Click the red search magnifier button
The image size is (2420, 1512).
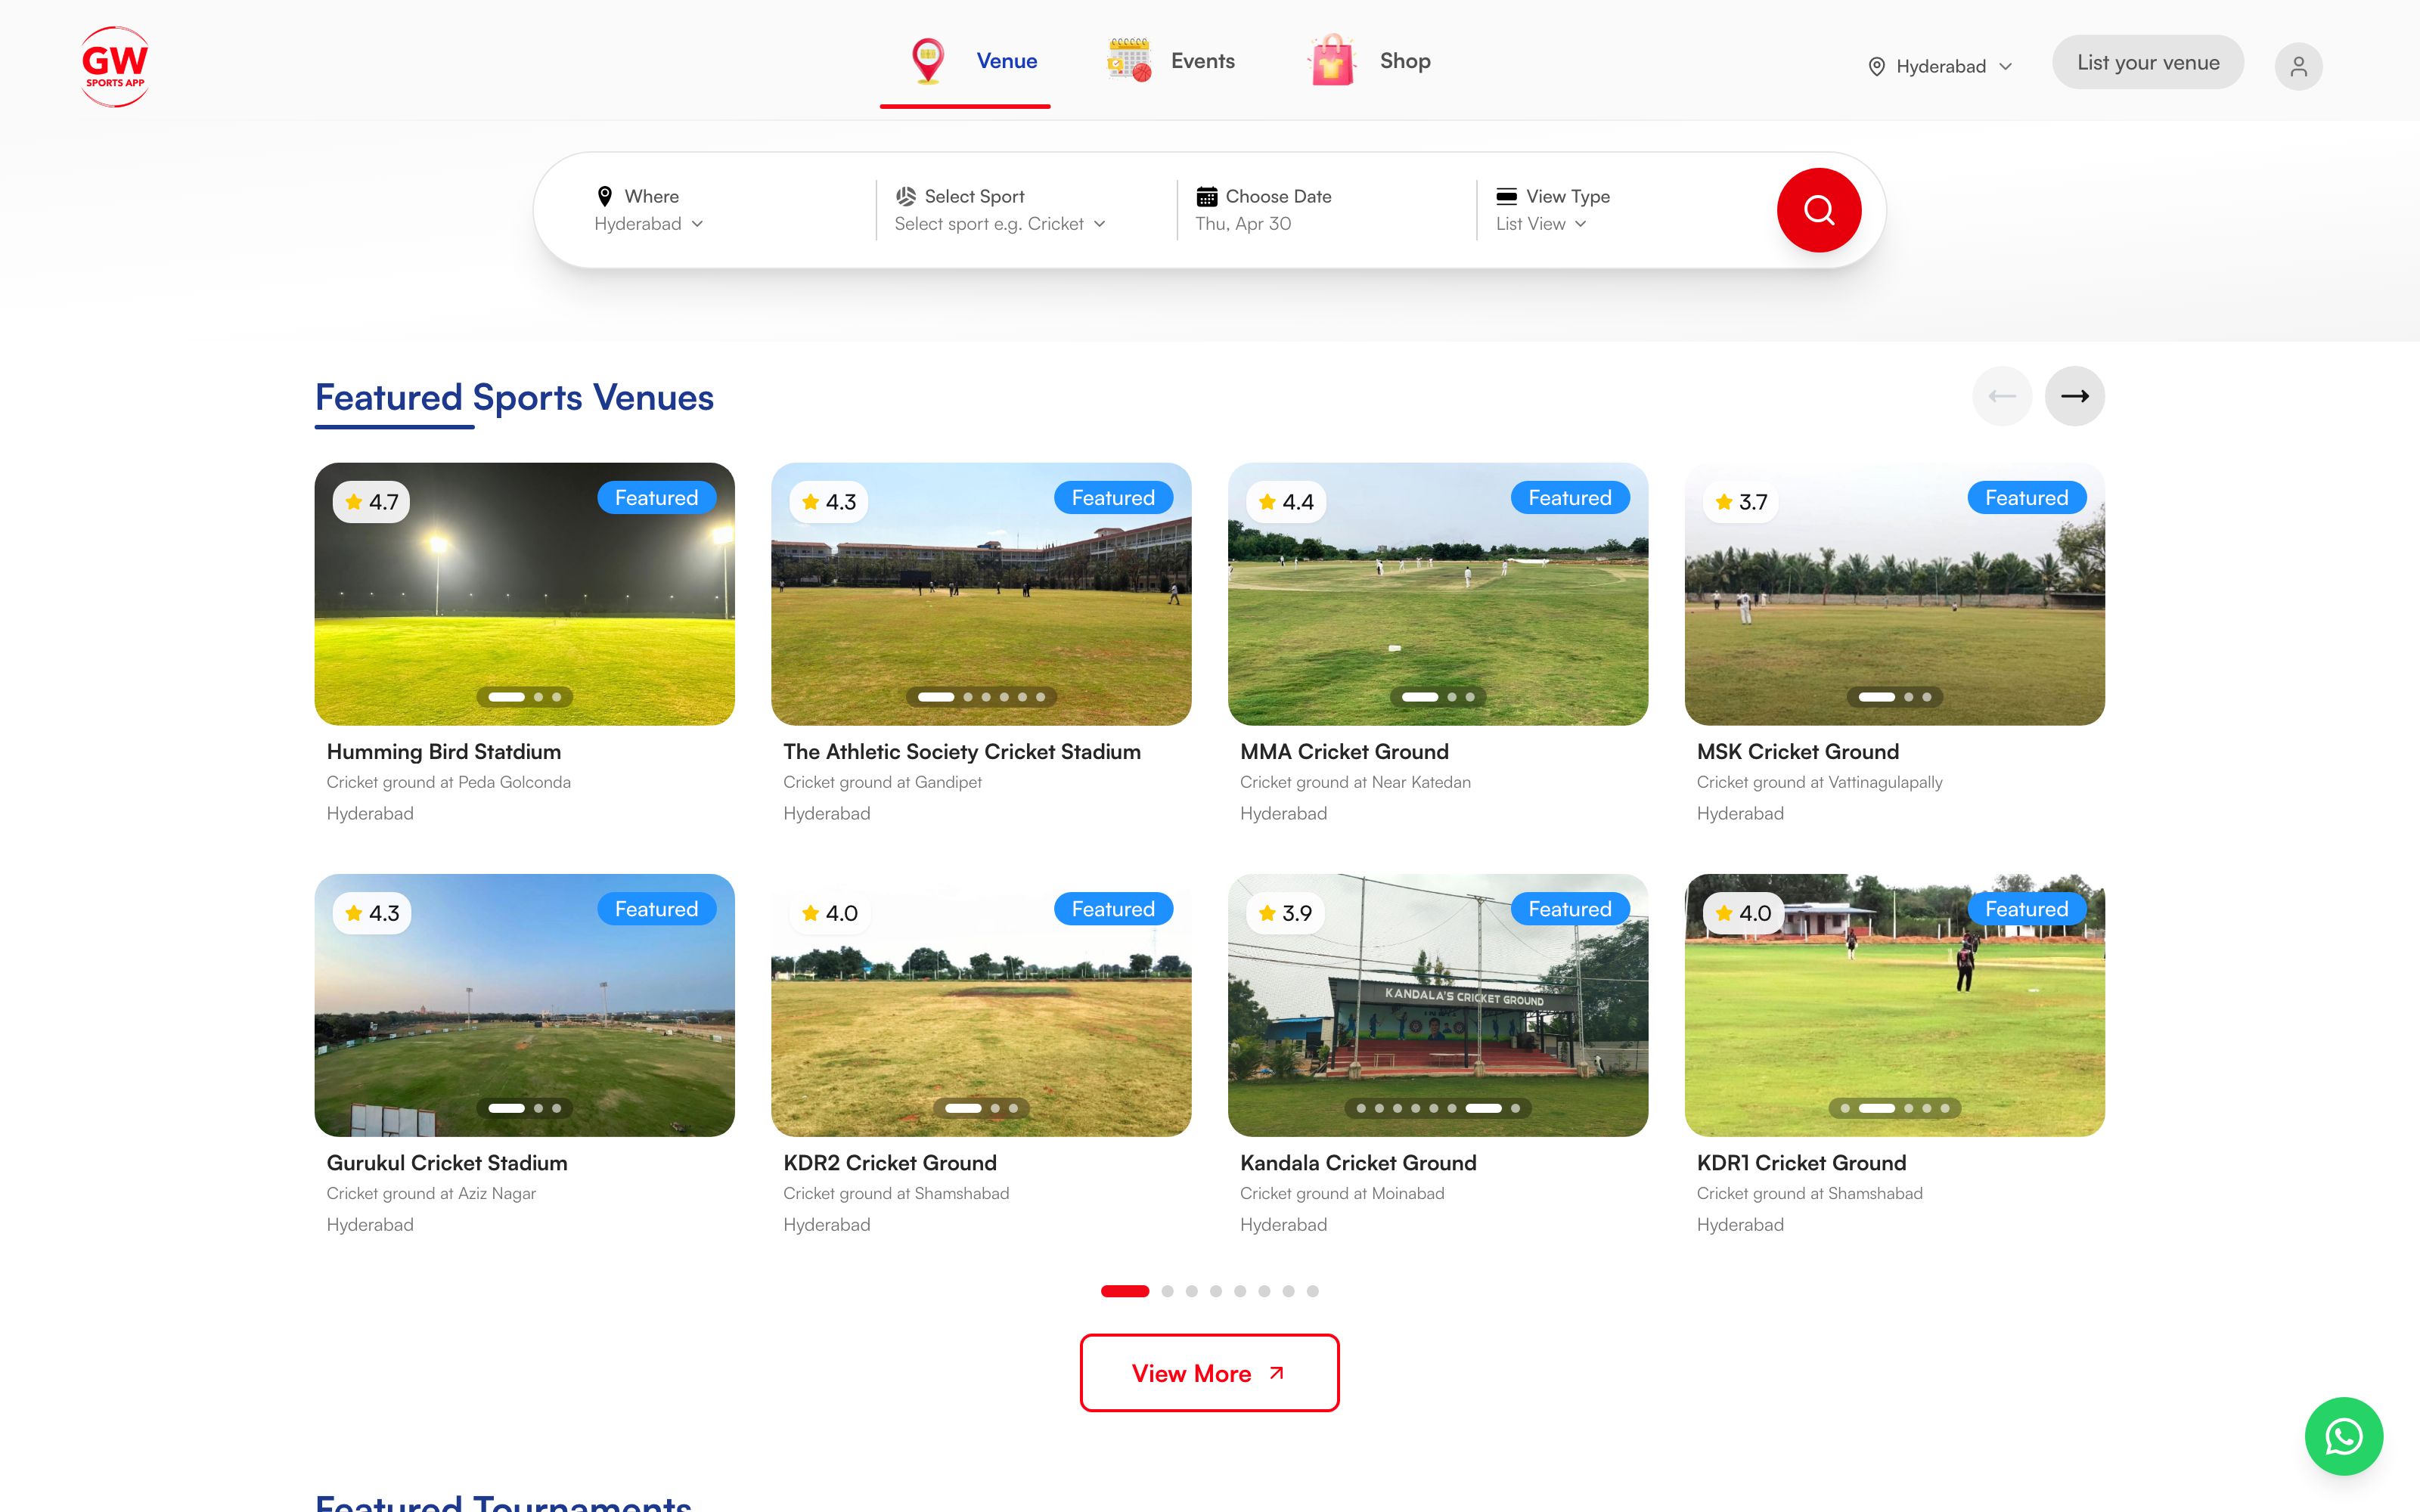[x=1818, y=210]
